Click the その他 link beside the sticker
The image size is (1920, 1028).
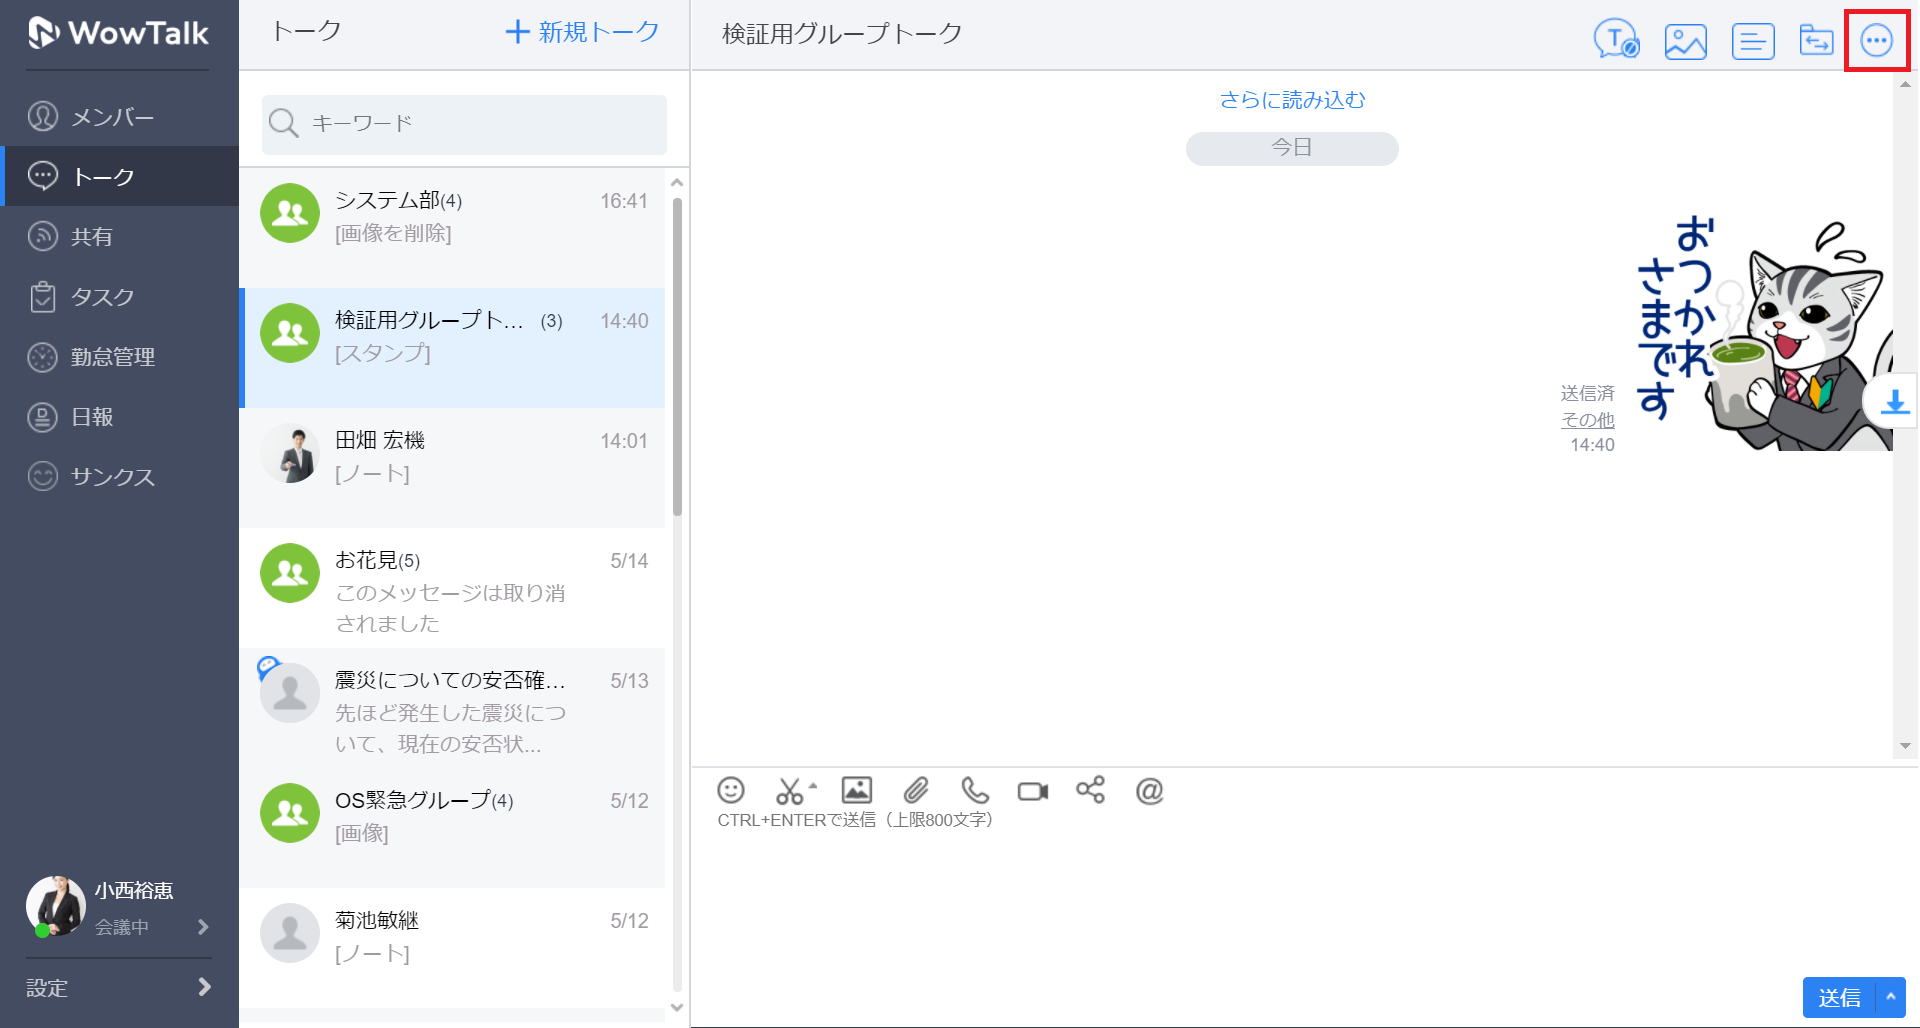coord(1588,420)
